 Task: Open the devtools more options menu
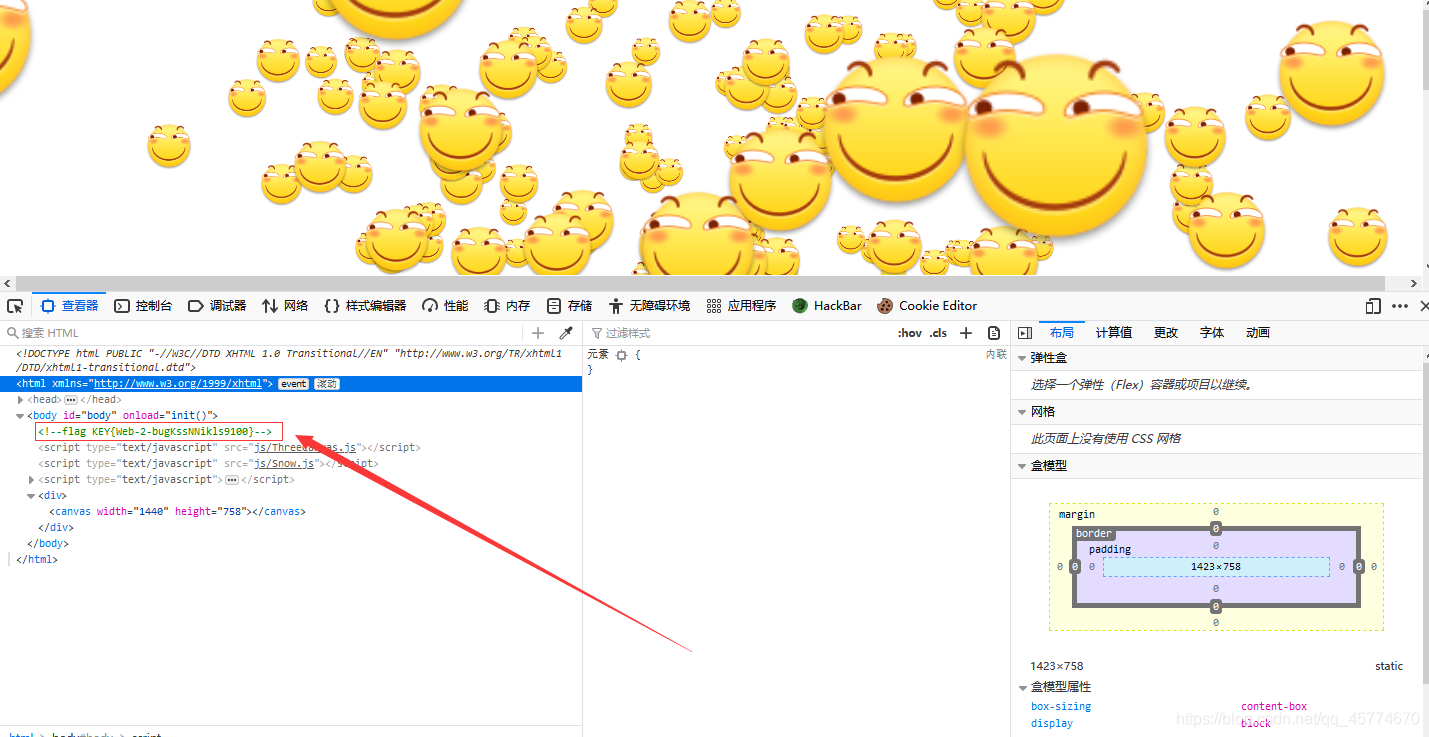pyautogui.click(x=1400, y=306)
